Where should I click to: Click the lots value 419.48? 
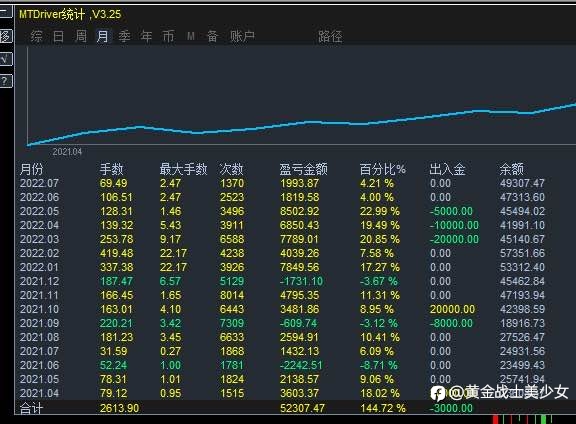tap(117, 253)
